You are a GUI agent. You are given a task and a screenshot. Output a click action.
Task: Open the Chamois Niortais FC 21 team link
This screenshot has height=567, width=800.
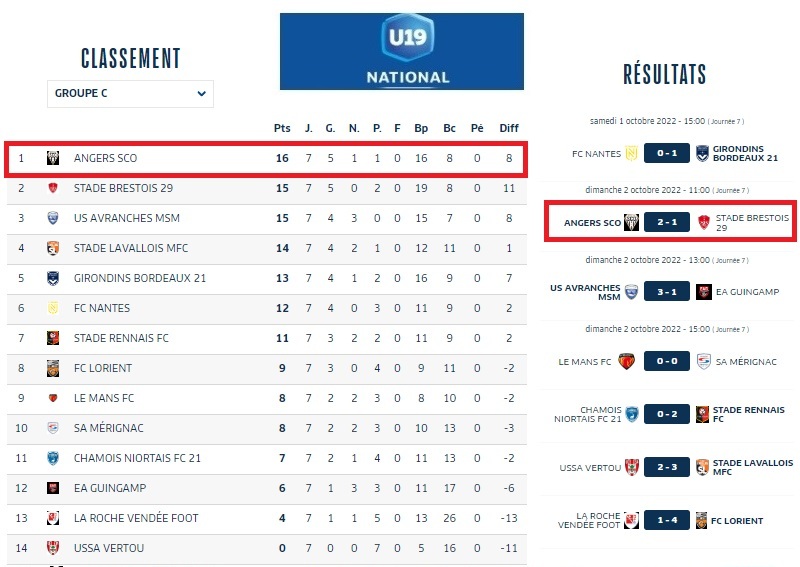pos(137,458)
